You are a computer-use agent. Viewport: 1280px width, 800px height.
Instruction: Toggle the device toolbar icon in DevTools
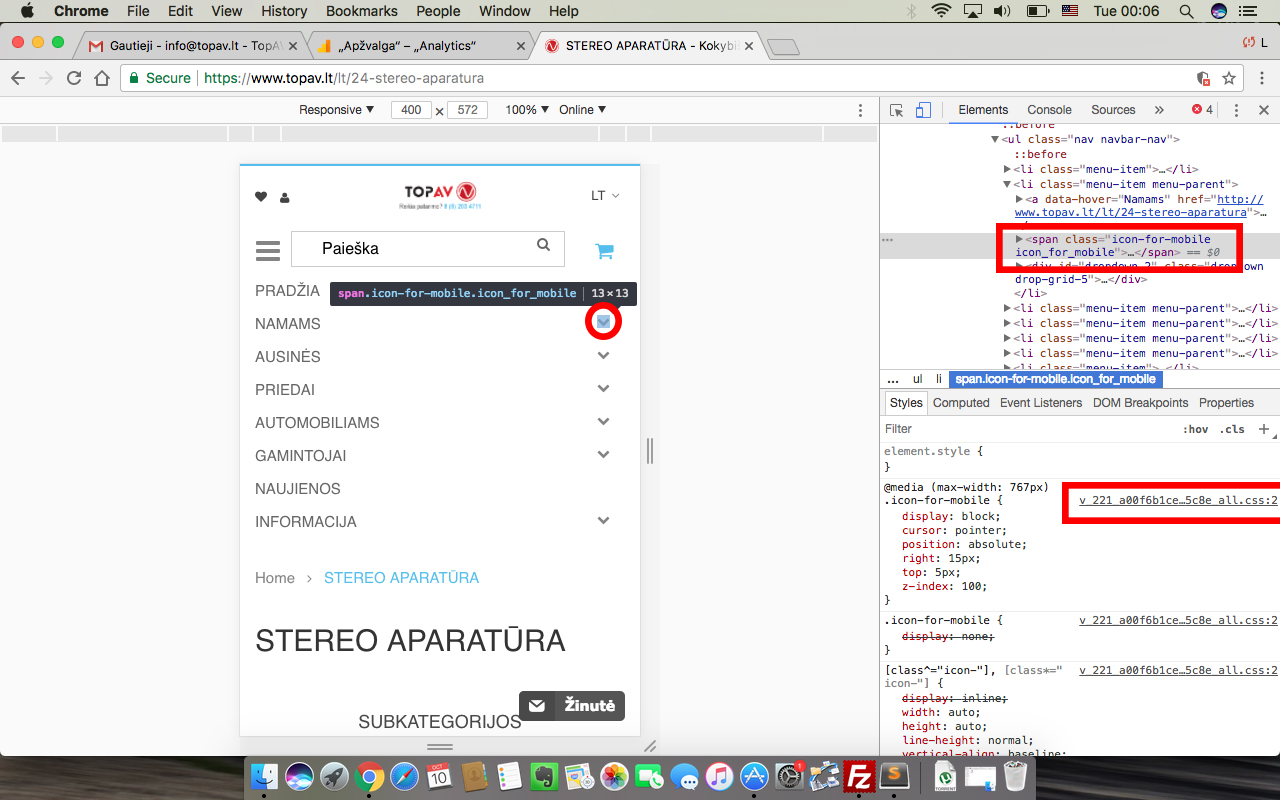pyautogui.click(x=923, y=110)
